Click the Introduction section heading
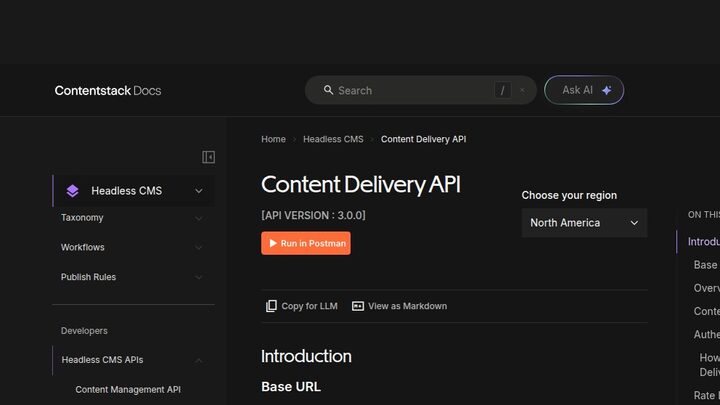 306,356
